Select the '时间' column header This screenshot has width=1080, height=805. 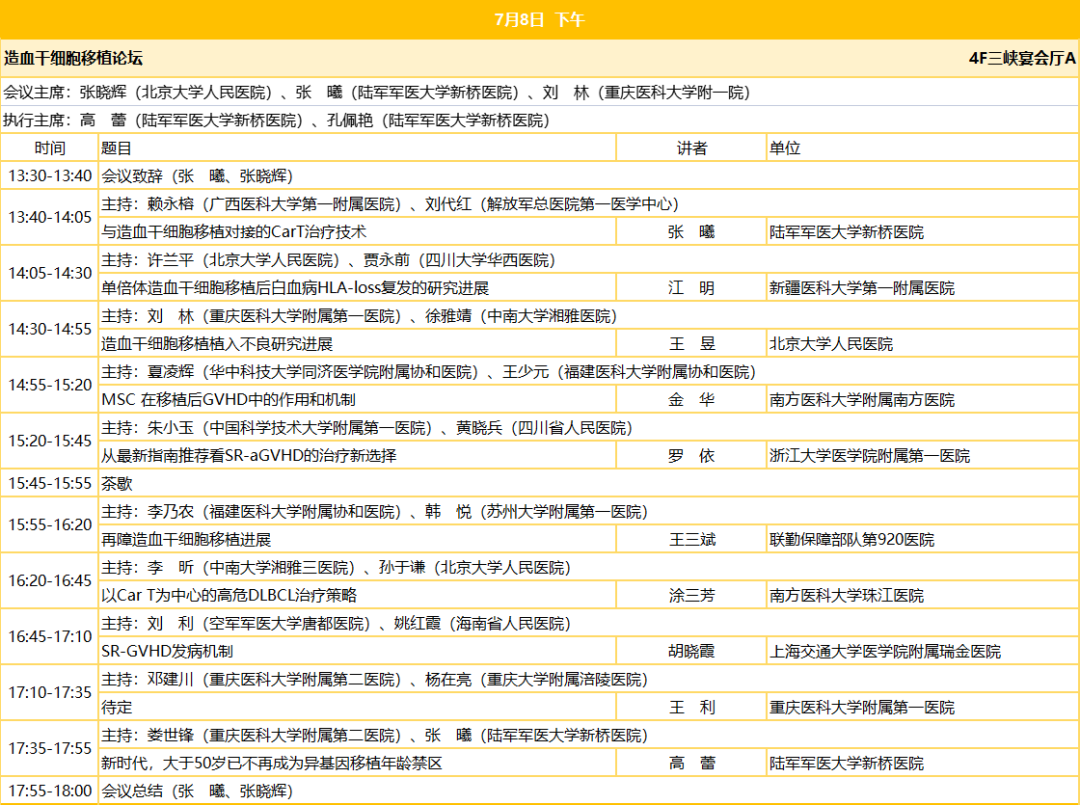tap(50, 148)
